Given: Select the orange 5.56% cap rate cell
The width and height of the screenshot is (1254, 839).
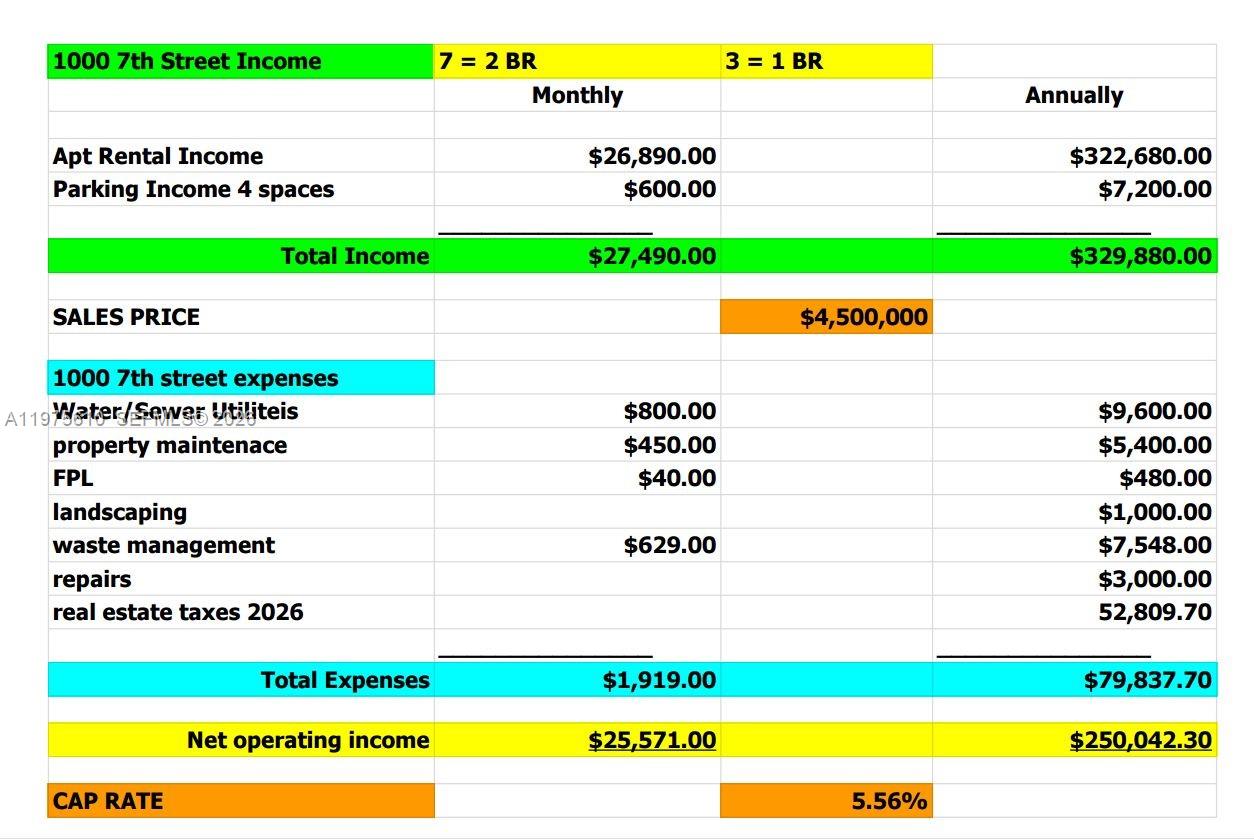Looking at the screenshot, I should click(826, 801).
